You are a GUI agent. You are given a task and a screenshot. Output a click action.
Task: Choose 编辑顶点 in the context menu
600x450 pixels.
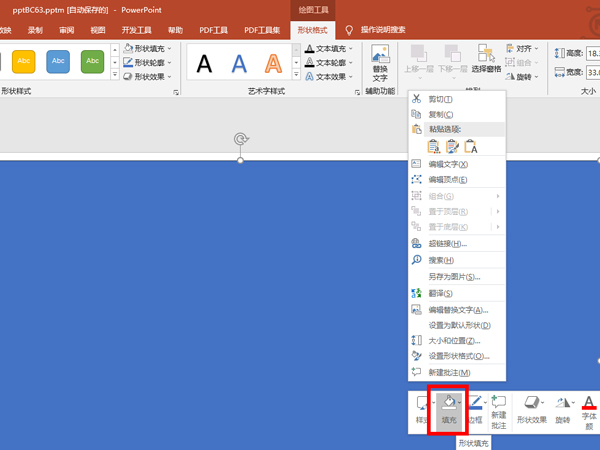[x=448, y=180]
